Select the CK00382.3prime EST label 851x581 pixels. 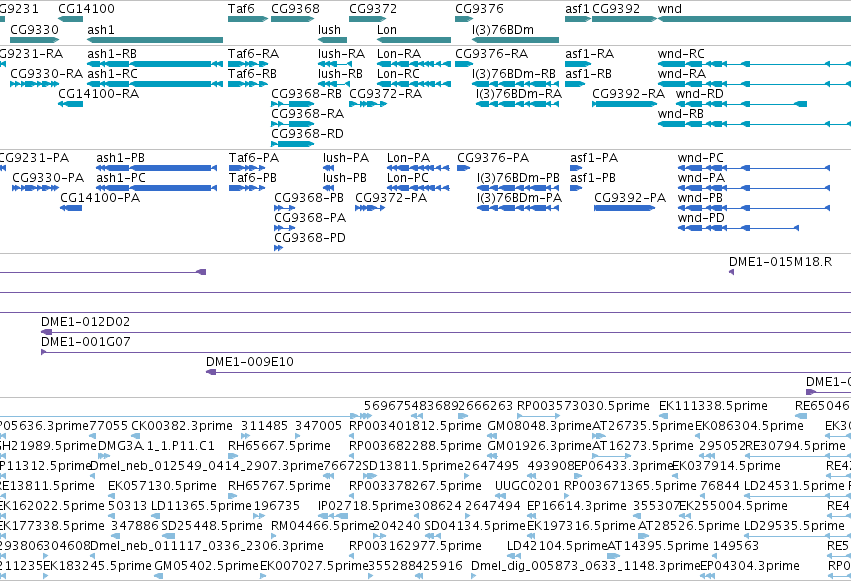(x=182, y=426)
